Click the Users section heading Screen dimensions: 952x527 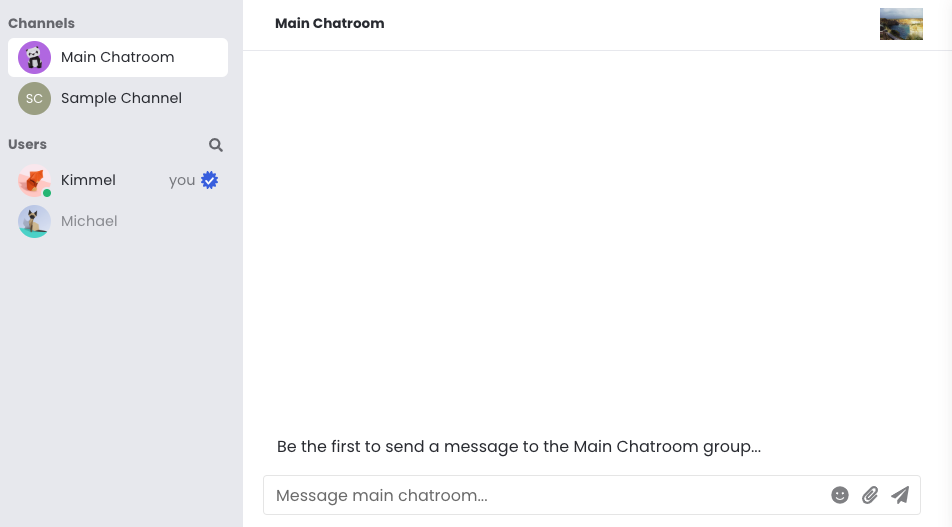27,144
